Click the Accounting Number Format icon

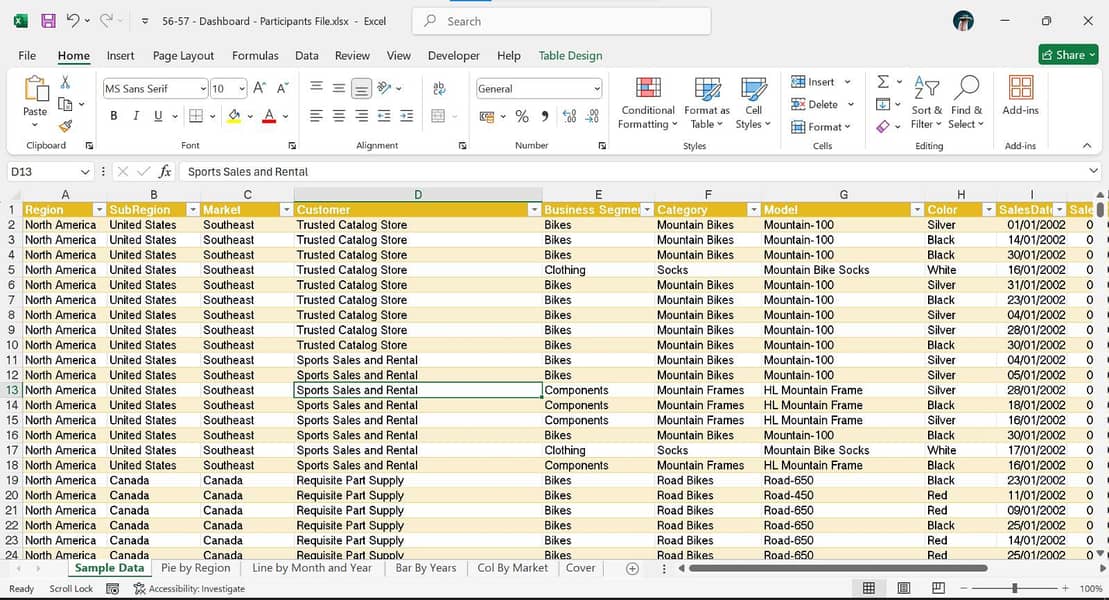coord(487,116)
